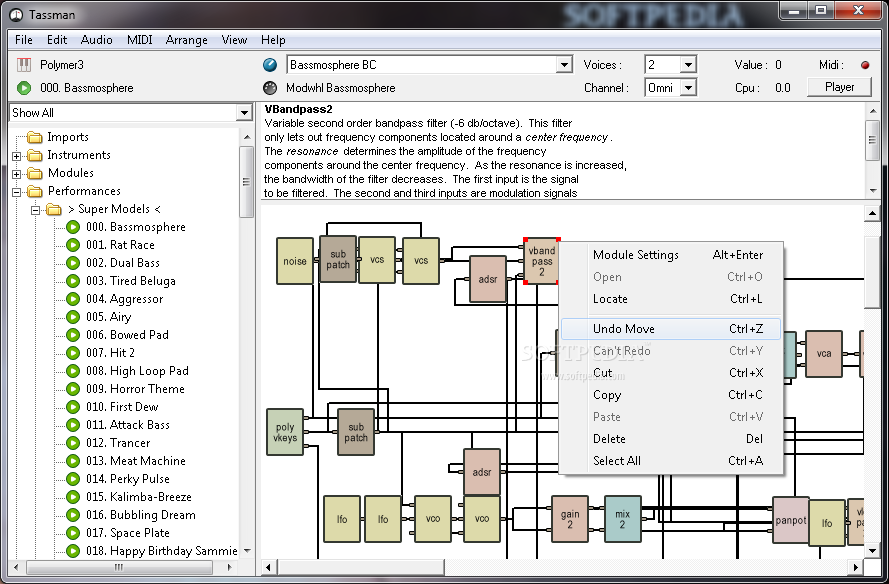Click the > Super Models < folder icon

(x=54, y=209)
